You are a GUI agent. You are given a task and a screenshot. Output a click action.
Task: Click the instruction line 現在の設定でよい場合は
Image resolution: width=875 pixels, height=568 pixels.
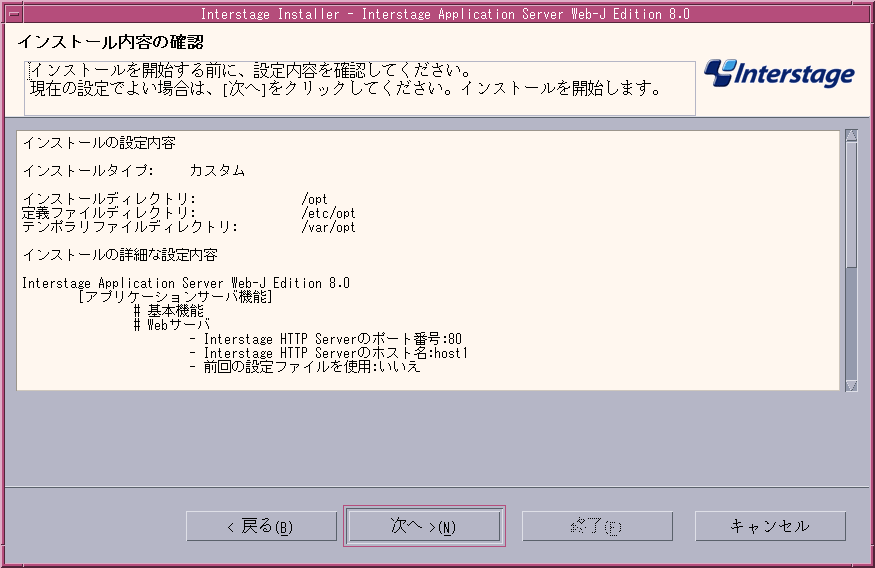346,88
